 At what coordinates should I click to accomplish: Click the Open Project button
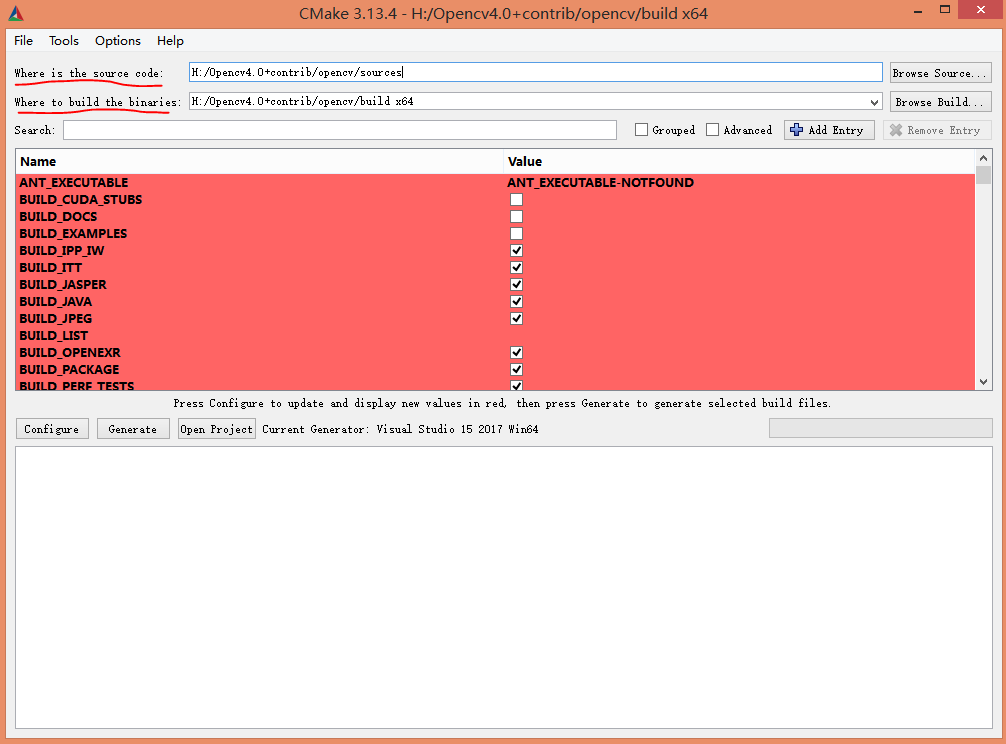216,429
